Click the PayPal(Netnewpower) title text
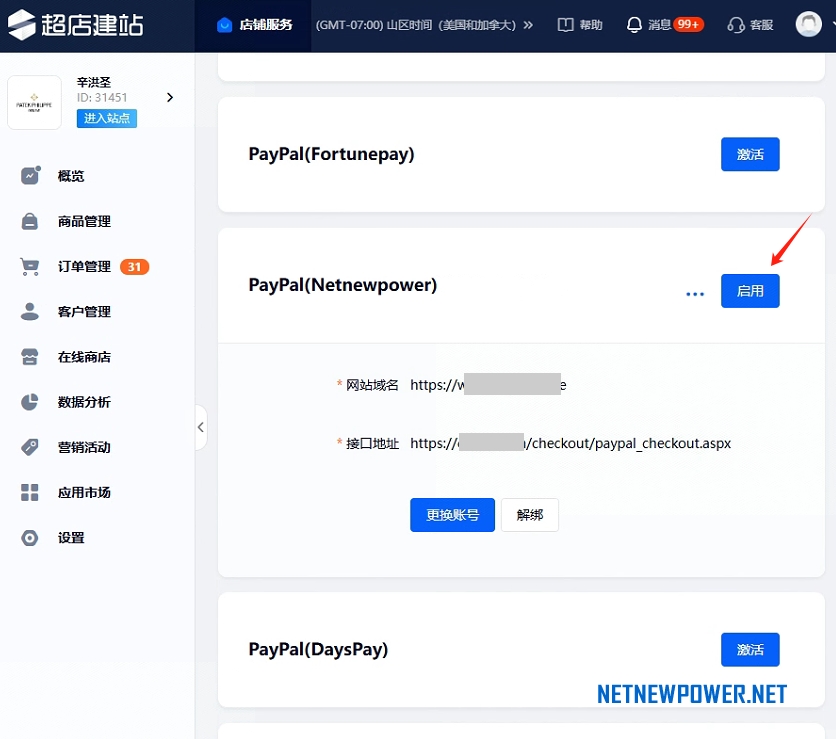The width and height of the screenshot is (836, 739). pos(343,285)
